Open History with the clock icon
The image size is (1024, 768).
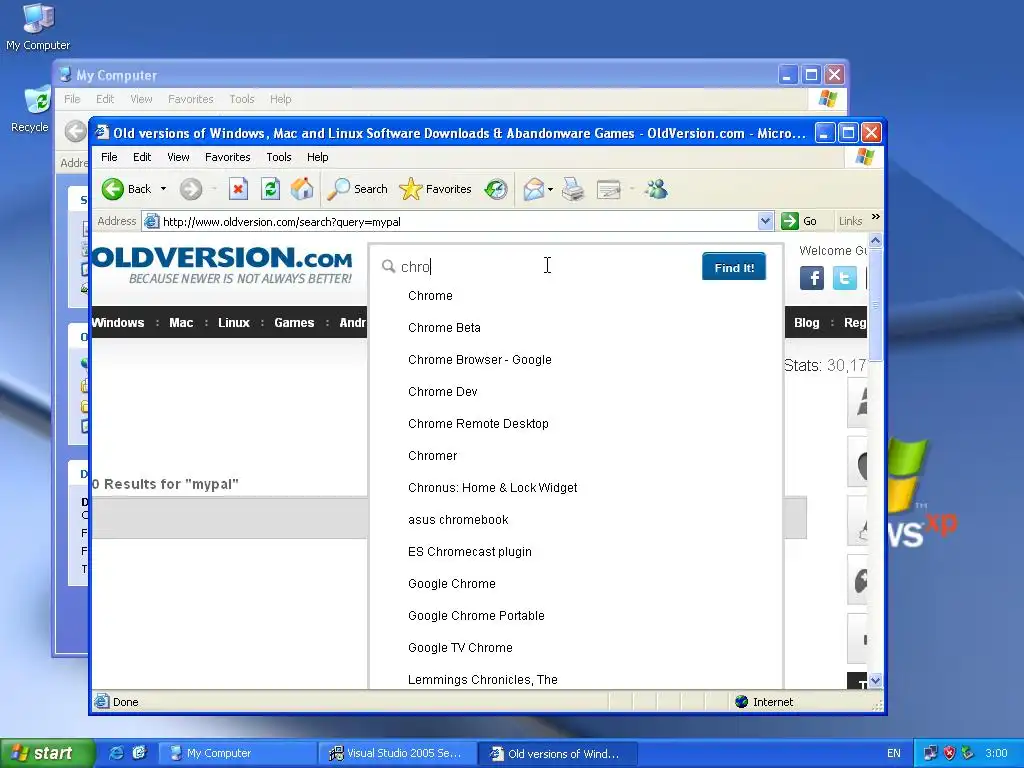[496, 189]
